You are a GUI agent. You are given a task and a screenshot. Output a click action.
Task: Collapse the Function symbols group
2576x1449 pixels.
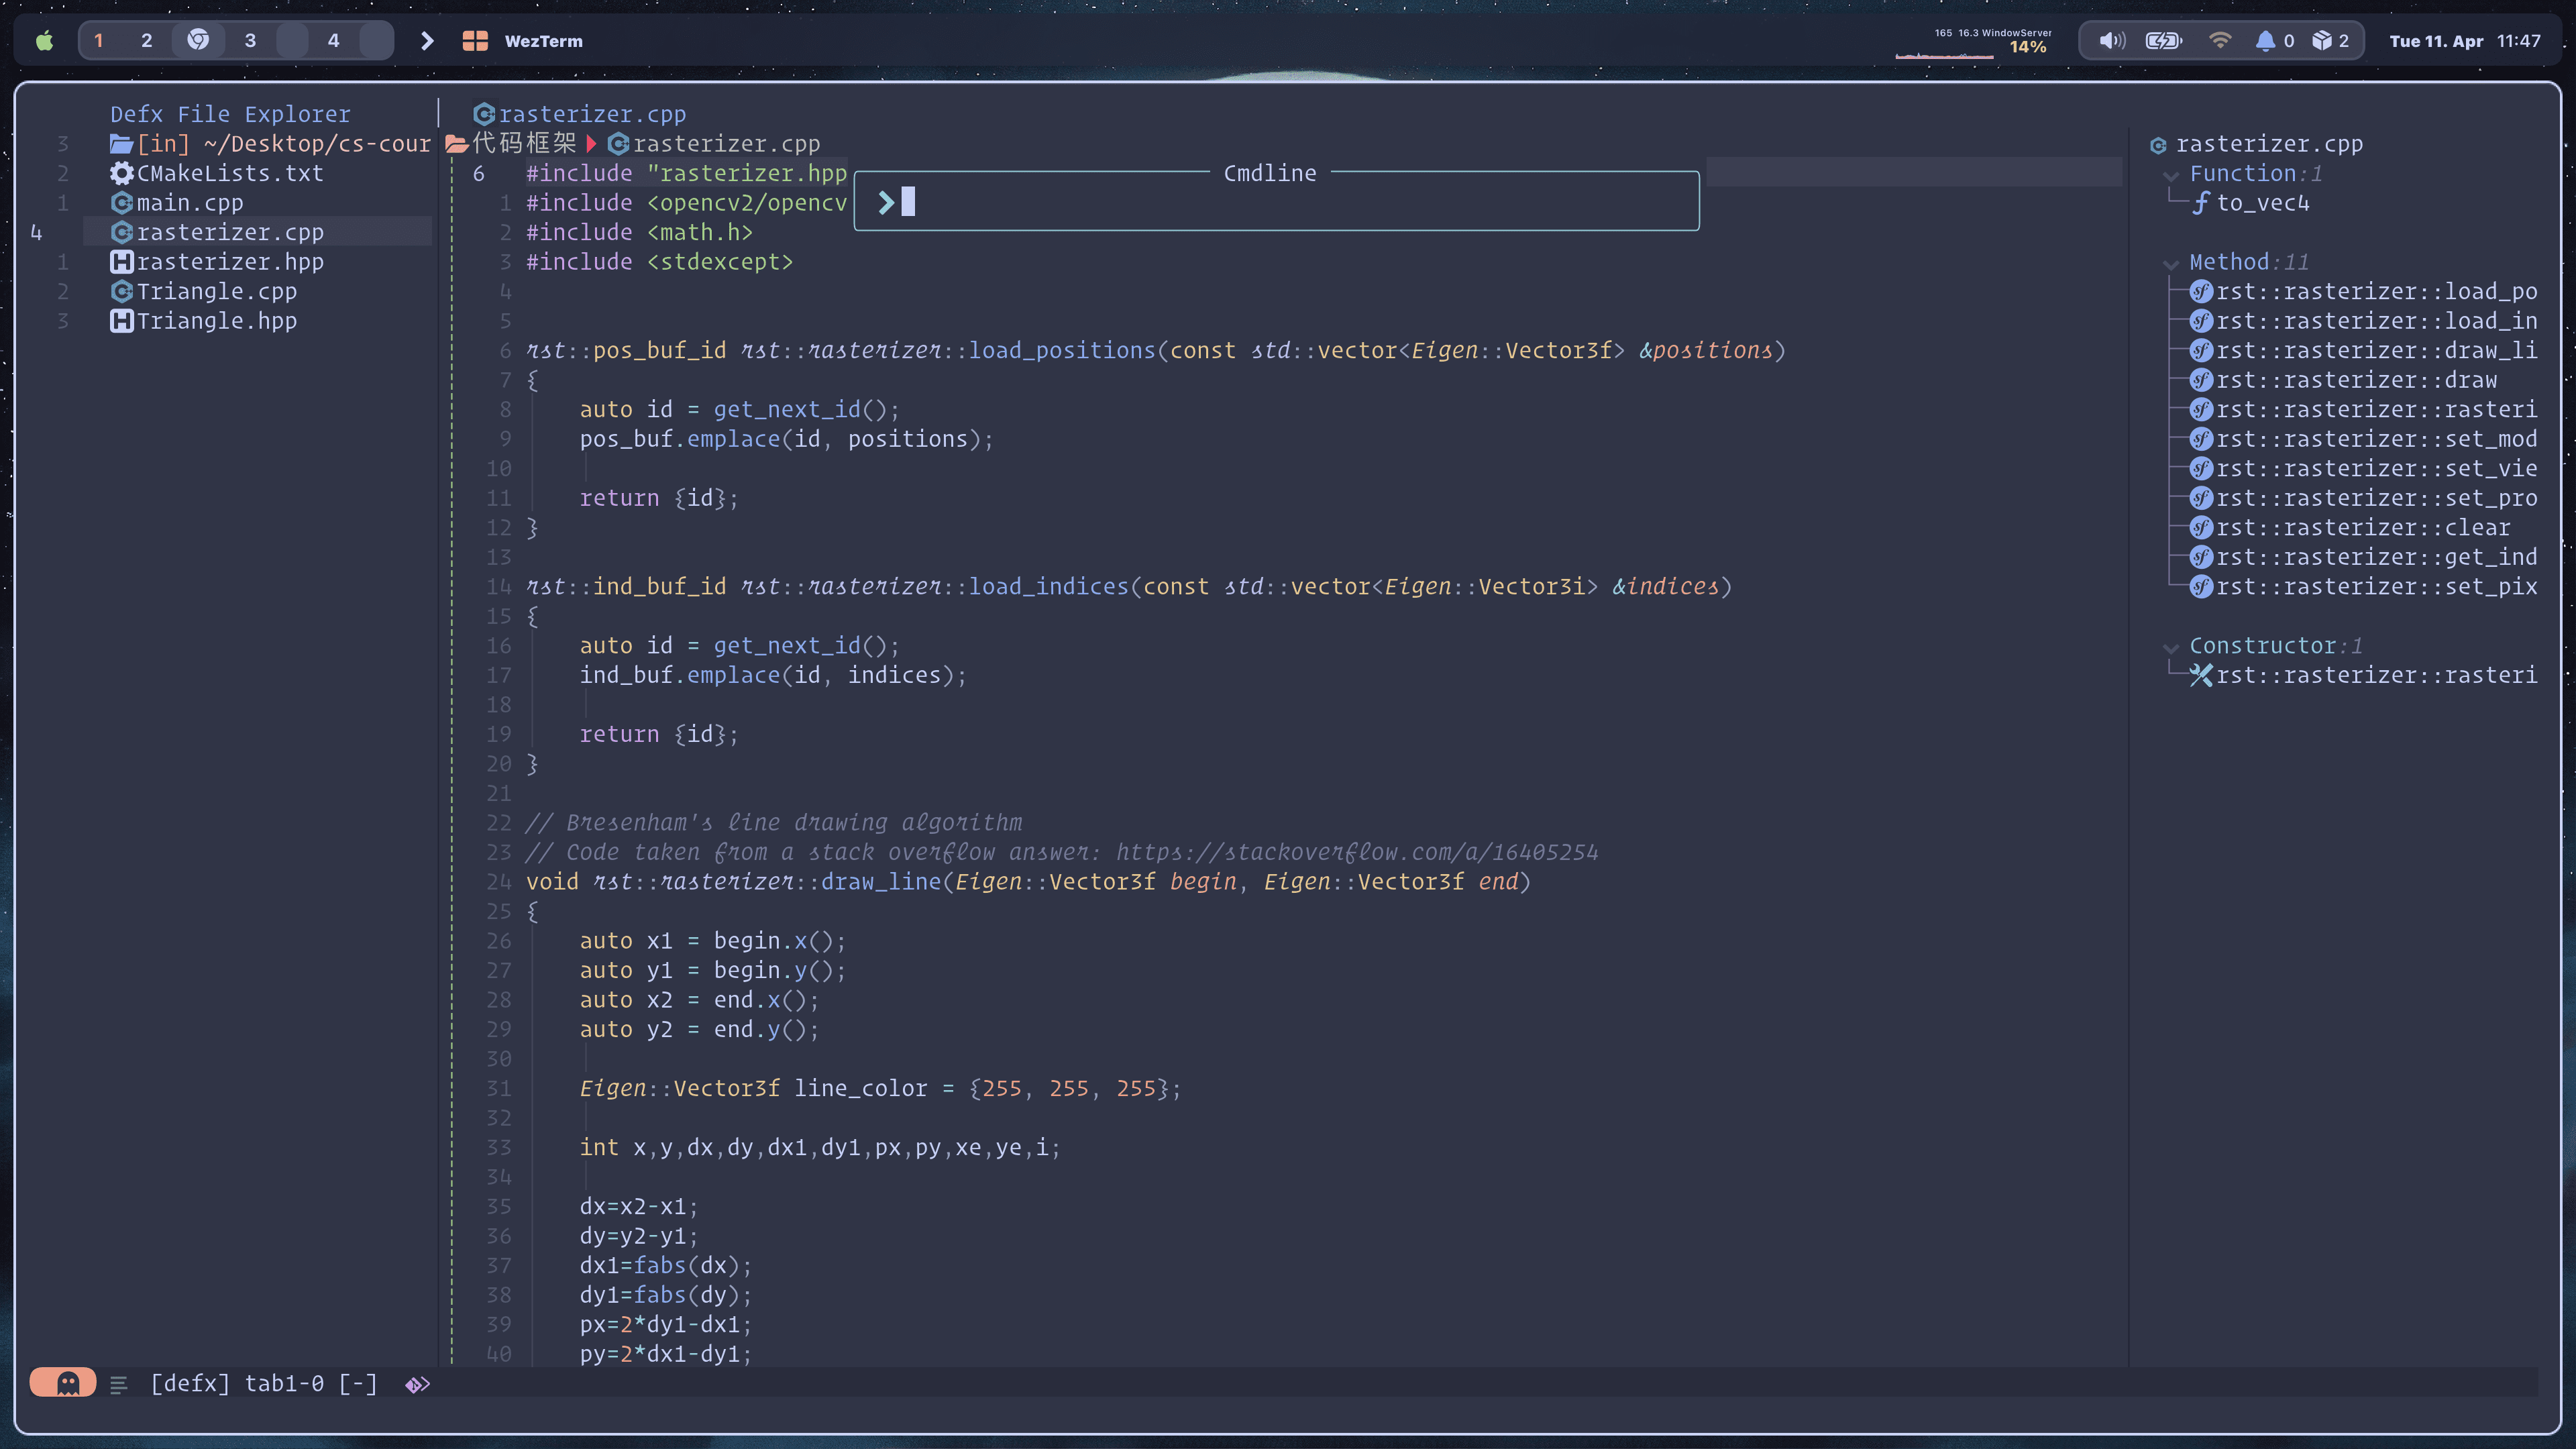pos(2171,175)
